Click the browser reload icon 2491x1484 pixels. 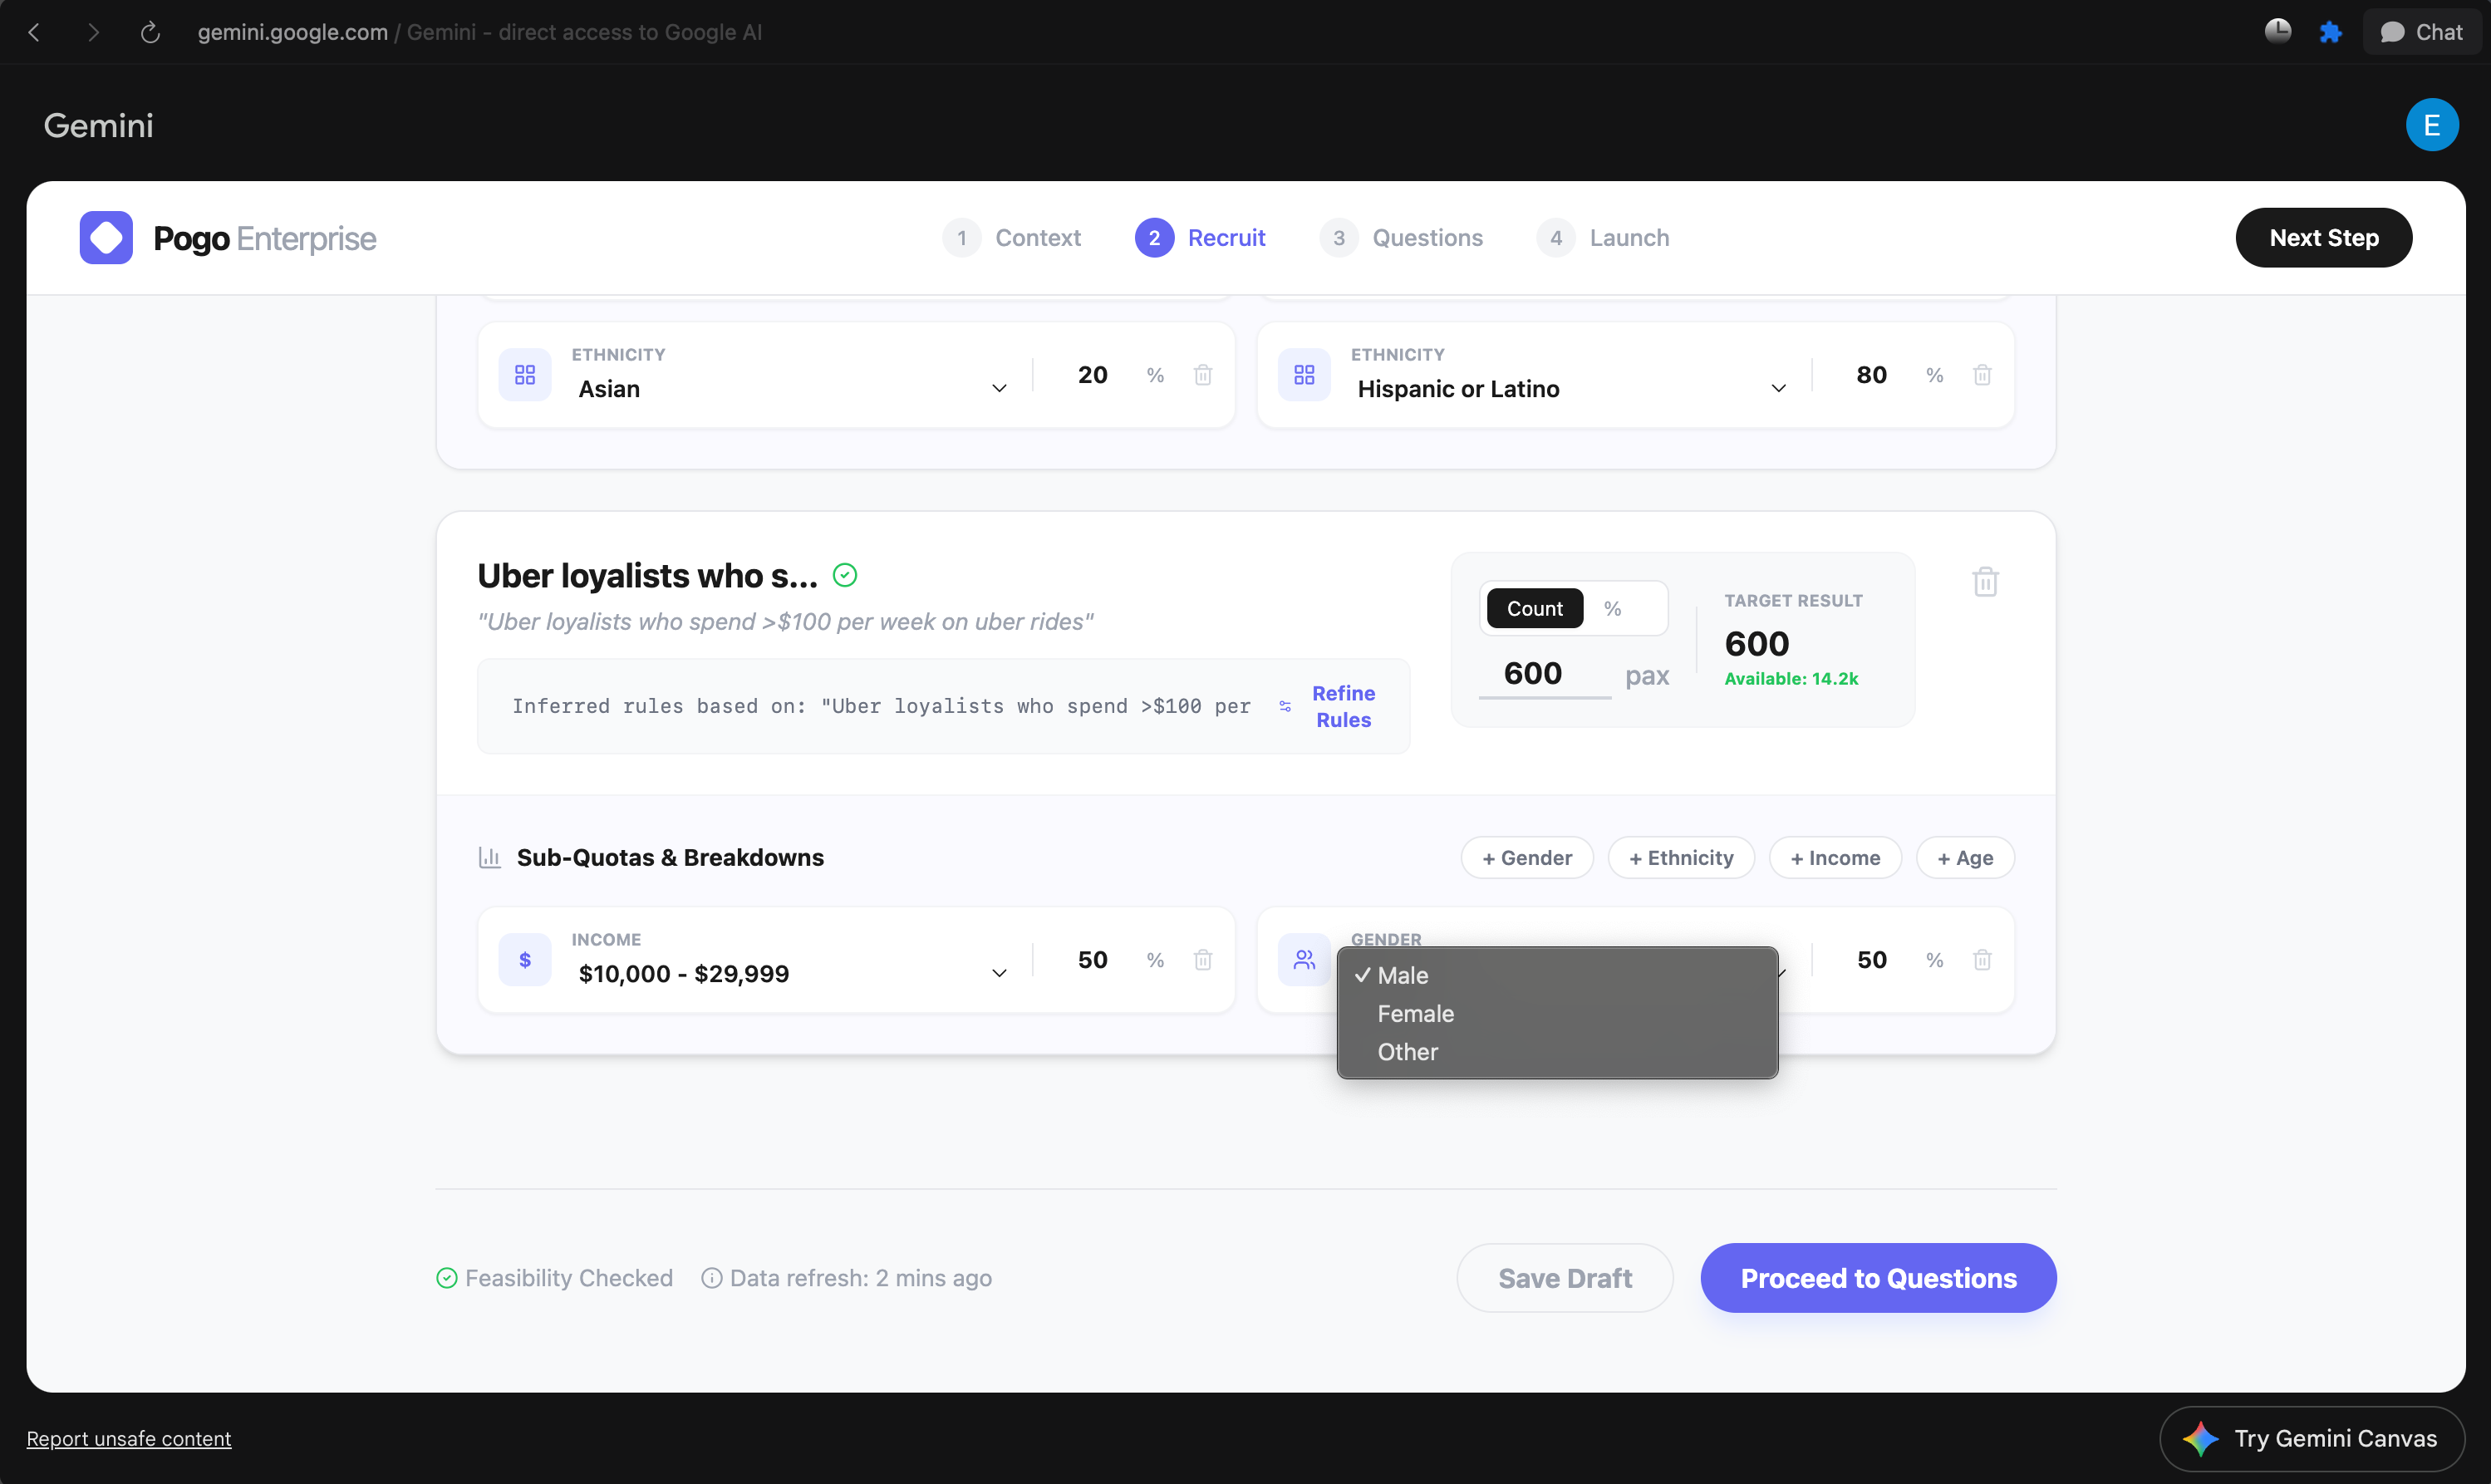(x=150, y=32)
